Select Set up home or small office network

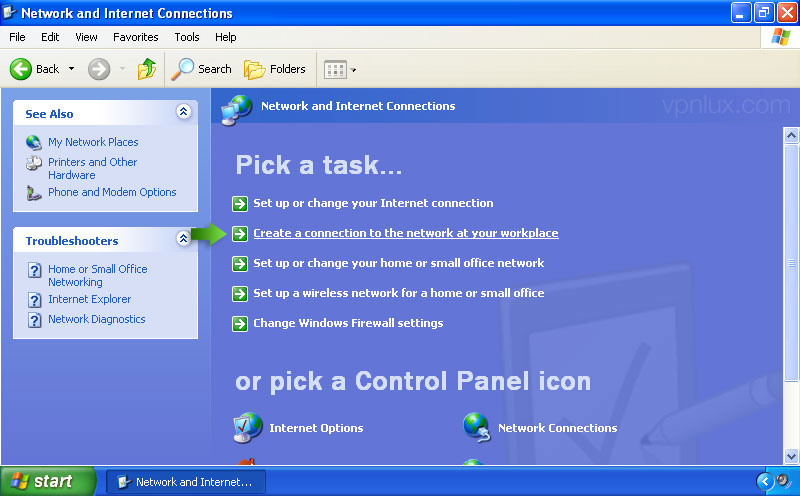coord(399,263)
